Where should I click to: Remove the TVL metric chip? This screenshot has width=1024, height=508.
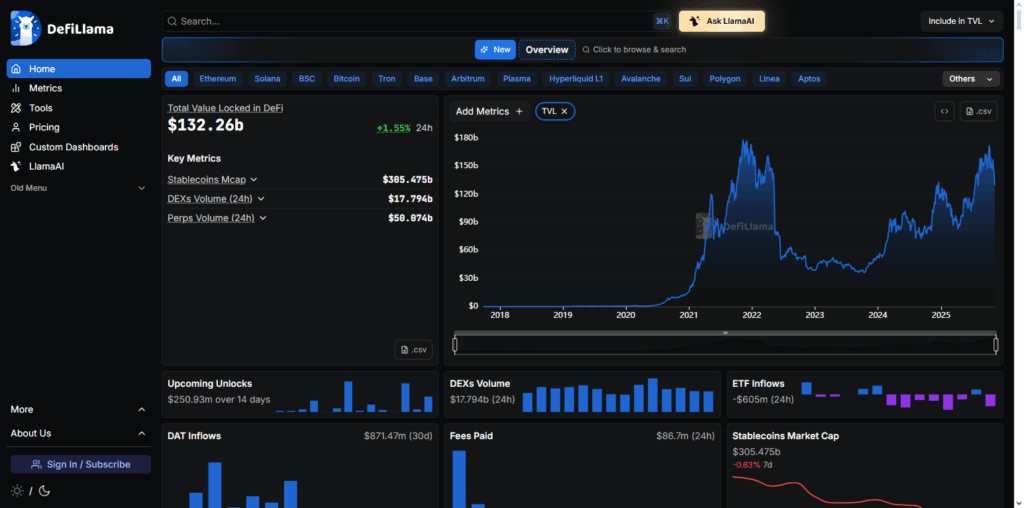click(x=564, y=112)
